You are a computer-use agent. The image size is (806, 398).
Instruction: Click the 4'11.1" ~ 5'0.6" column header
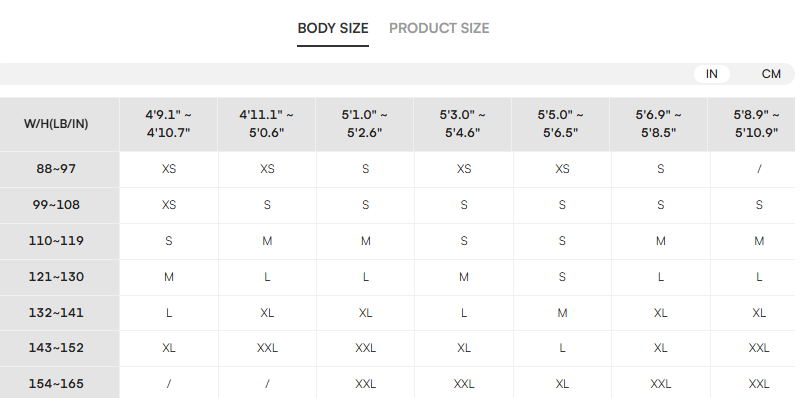pos(267,124)
